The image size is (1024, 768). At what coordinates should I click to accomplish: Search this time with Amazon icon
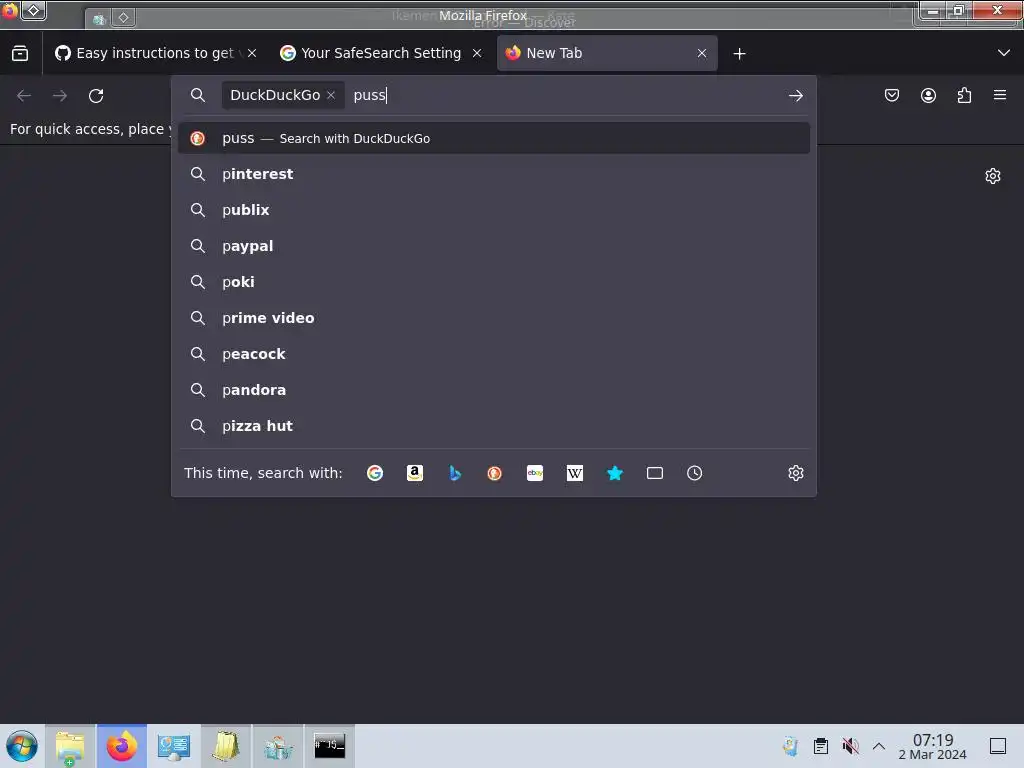[415, 473]
